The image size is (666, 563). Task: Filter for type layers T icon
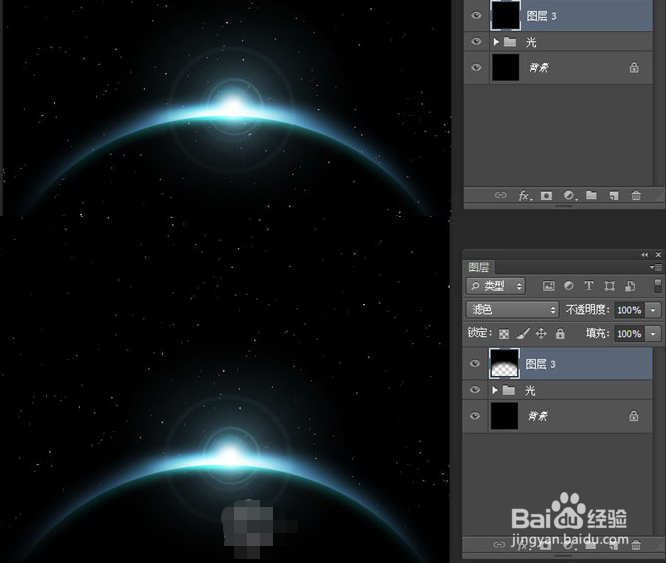589,286
